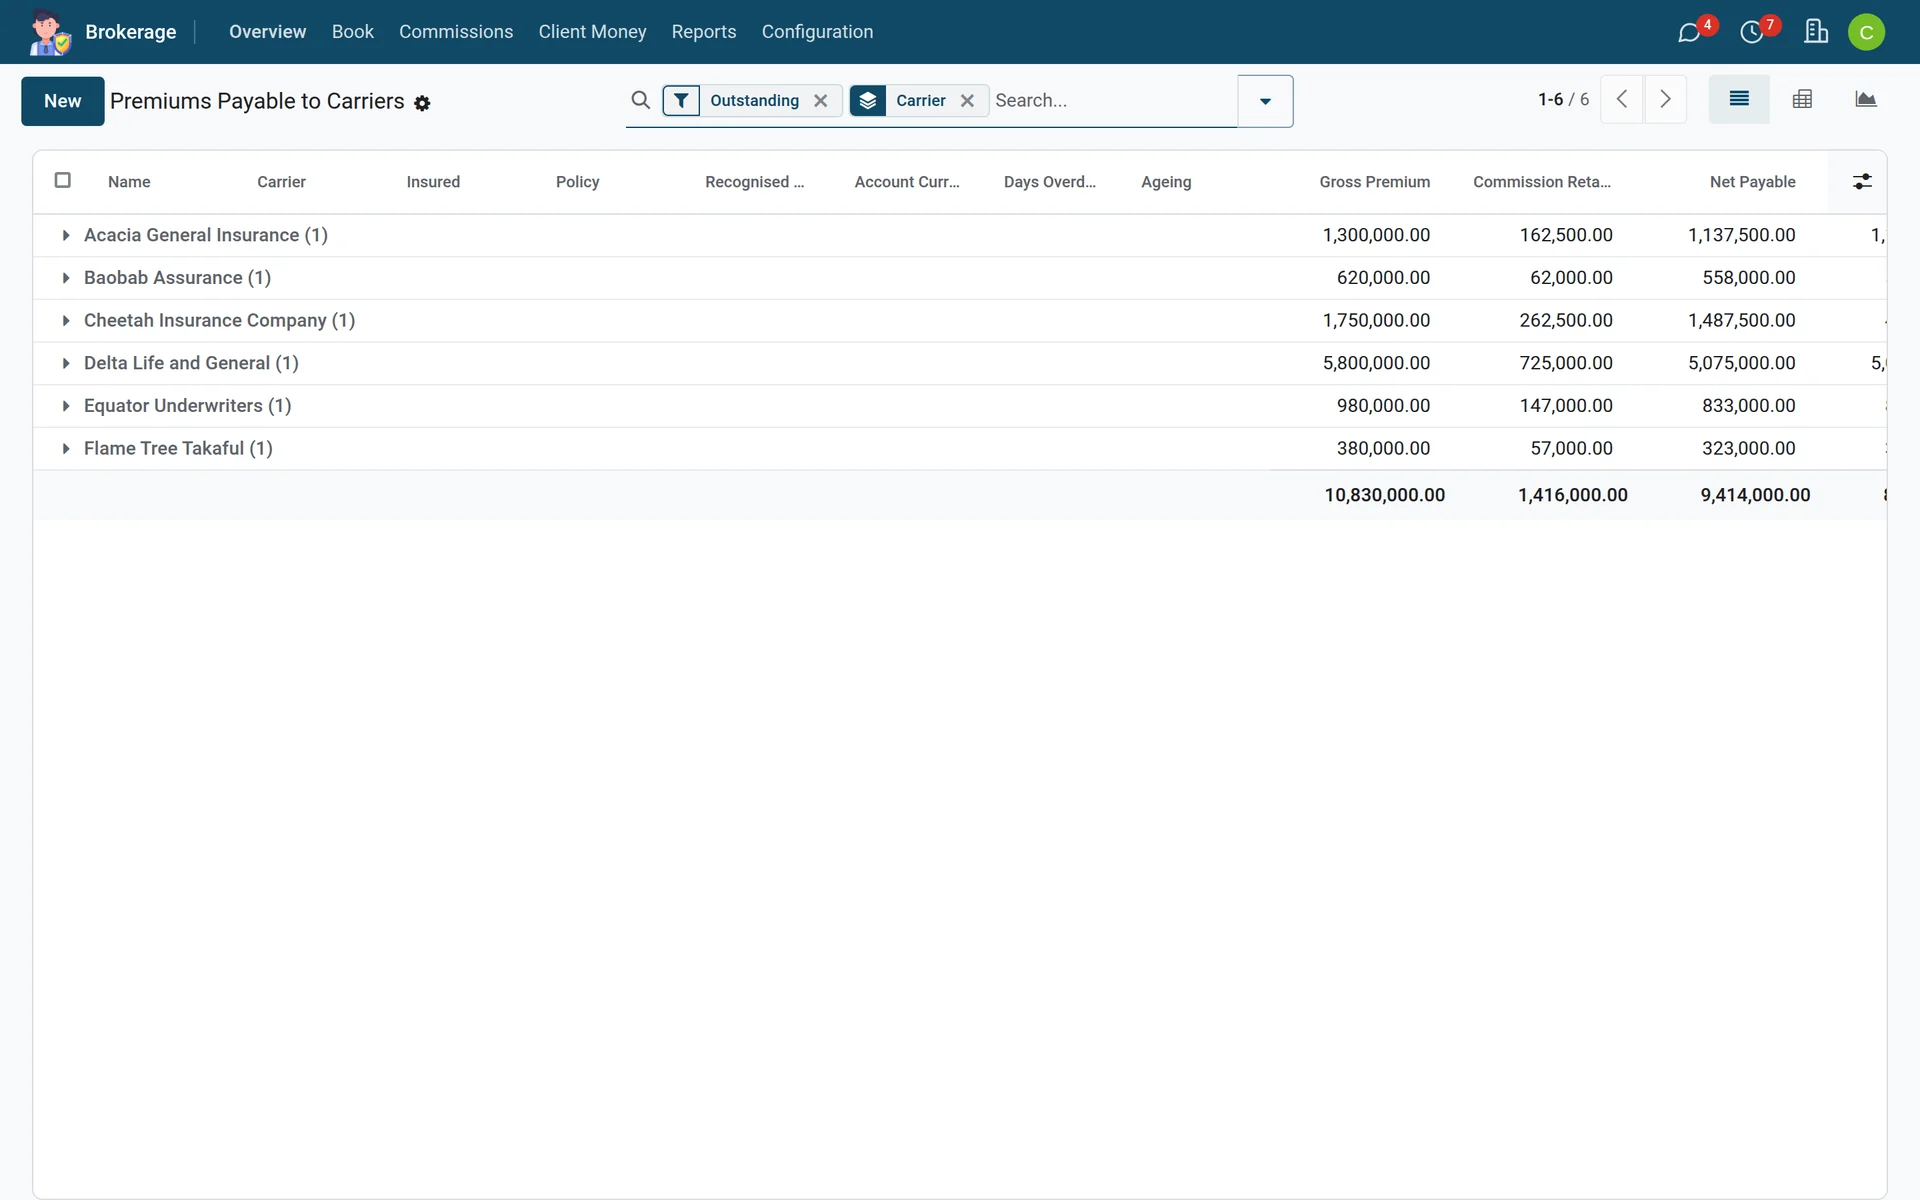Switch to list view
Screen dimensions: 1920x1200
click(x=1739, y=99)
